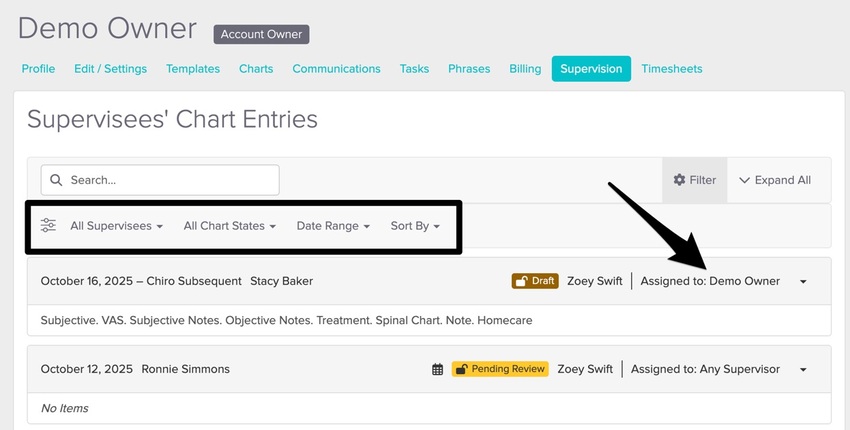
Task: Click the search magnifier icon
Action: (x=56, y=180)
